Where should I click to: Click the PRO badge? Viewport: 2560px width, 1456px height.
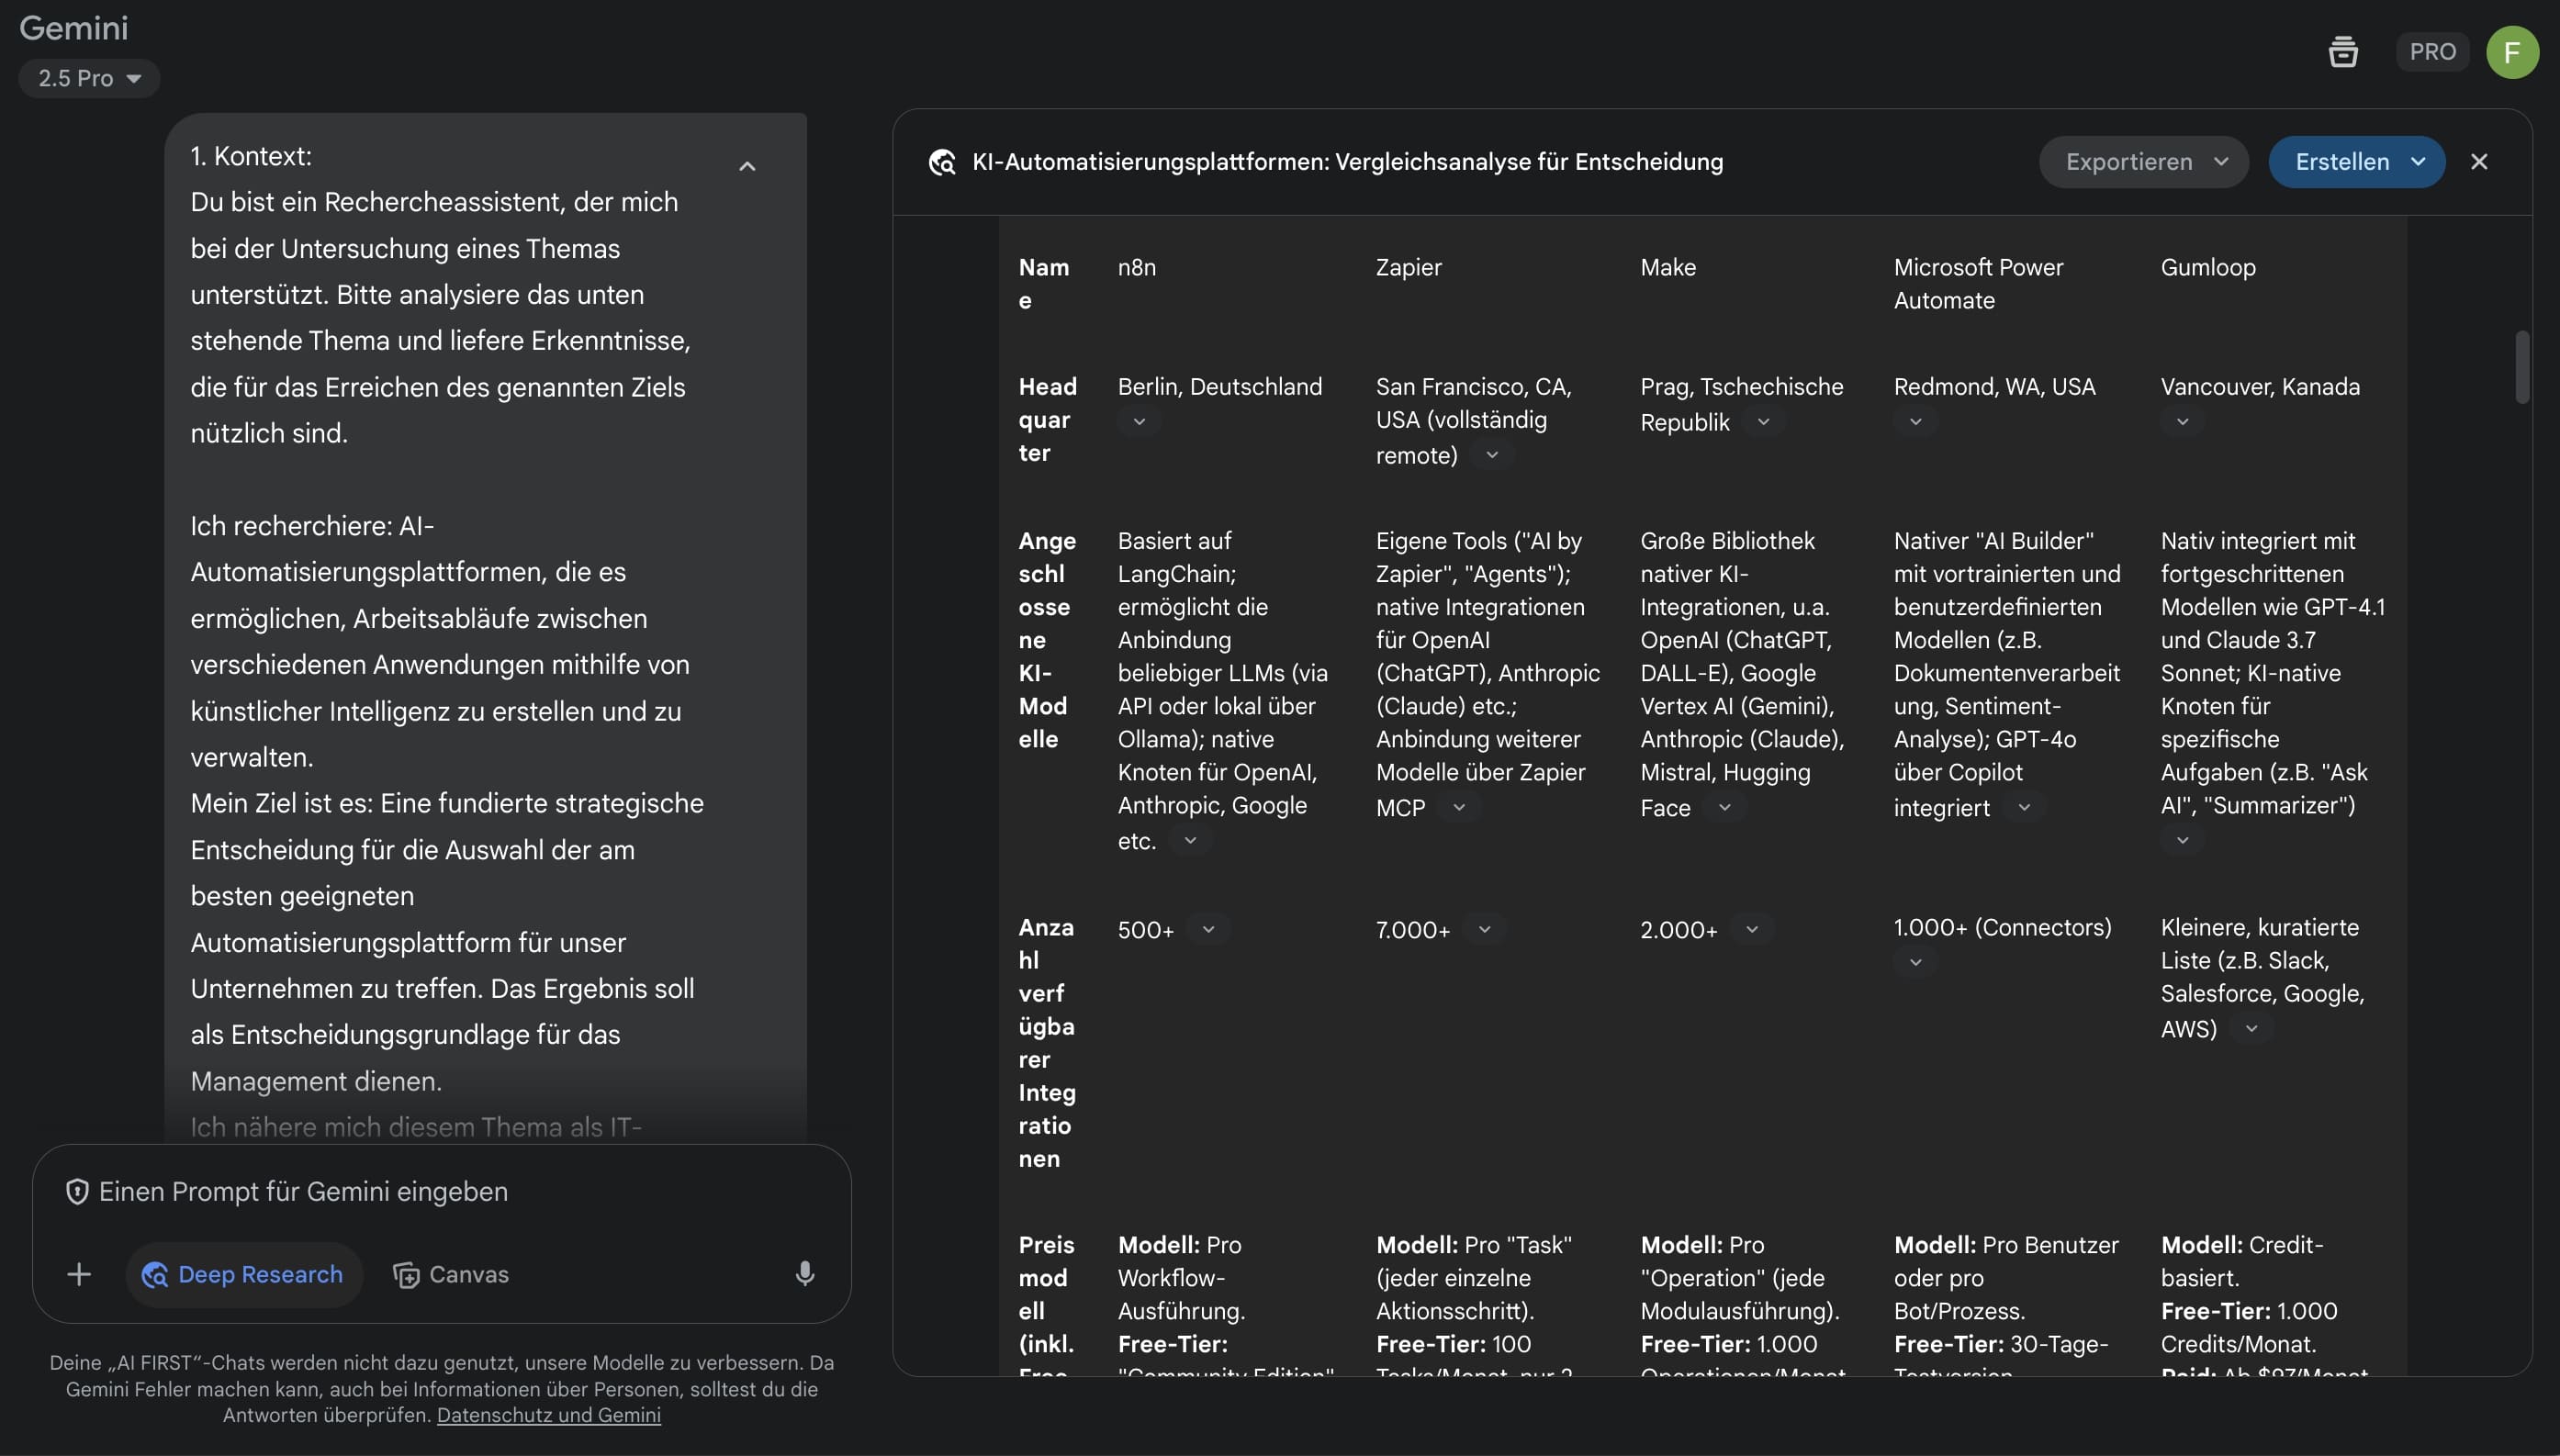click(2432, 51)
